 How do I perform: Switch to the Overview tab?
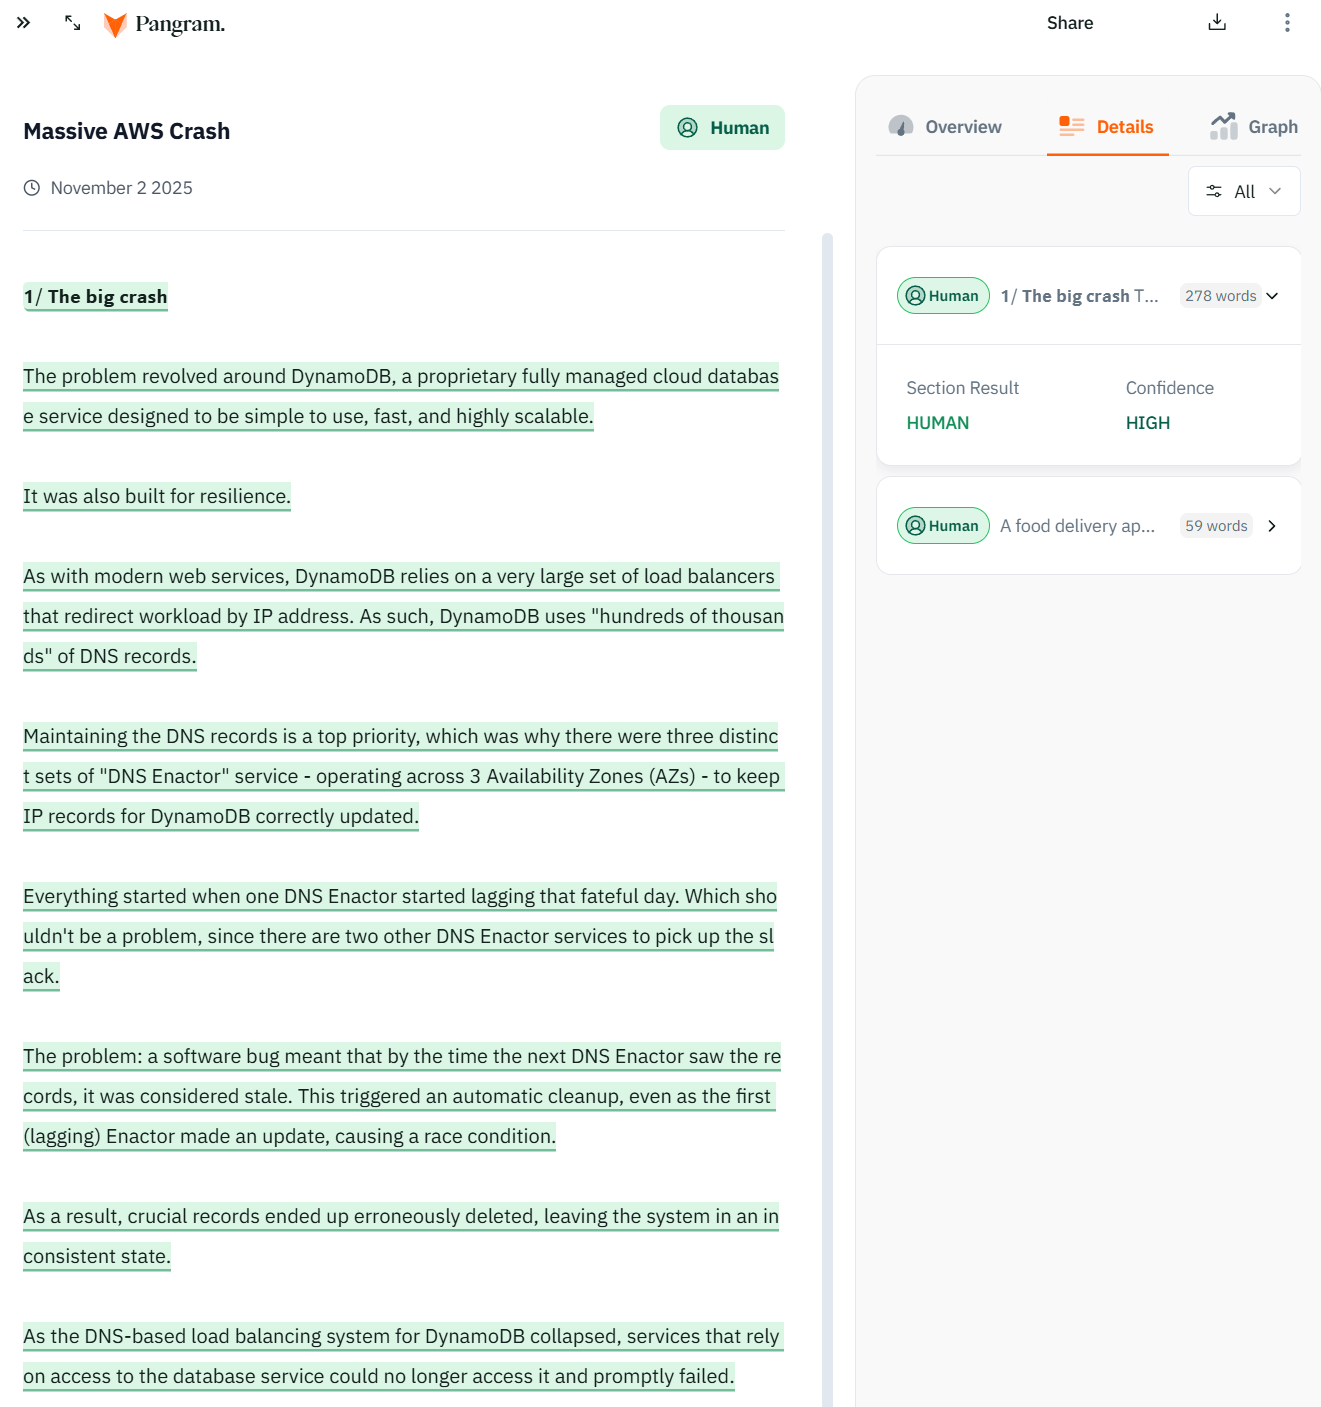point(961,126)
